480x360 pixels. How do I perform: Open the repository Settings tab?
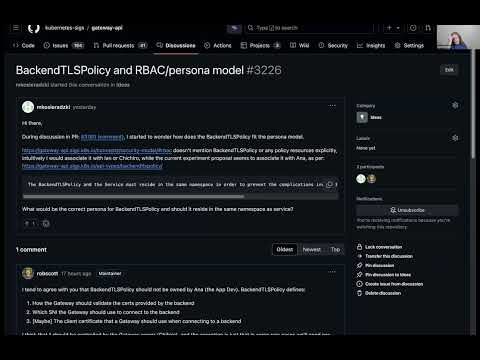409,45
